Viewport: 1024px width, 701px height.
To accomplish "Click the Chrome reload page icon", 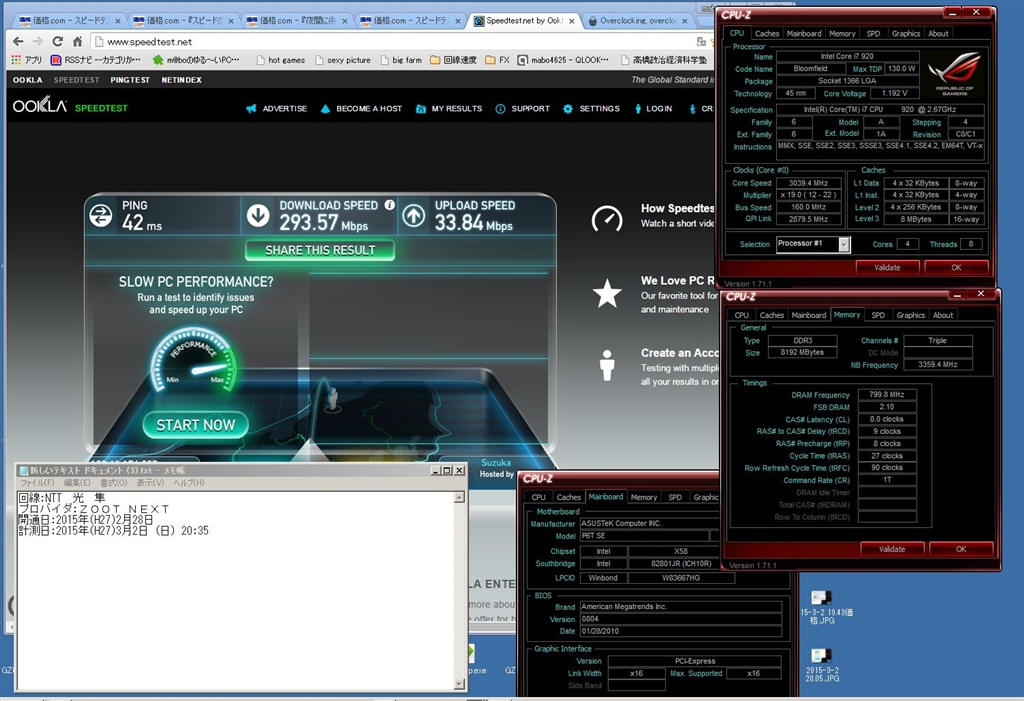I will (57, 42).
